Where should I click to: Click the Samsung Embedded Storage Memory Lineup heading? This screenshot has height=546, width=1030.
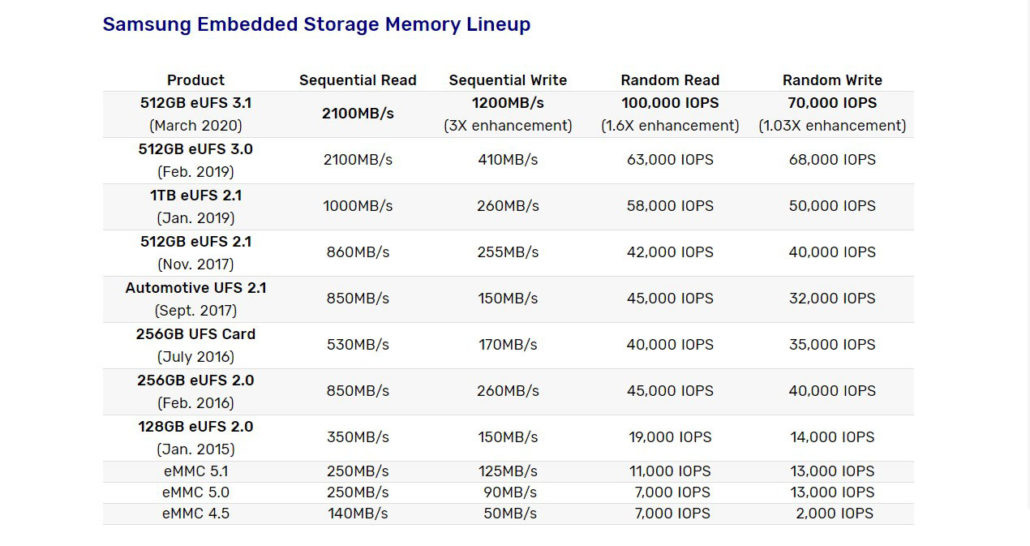point(317,24)
